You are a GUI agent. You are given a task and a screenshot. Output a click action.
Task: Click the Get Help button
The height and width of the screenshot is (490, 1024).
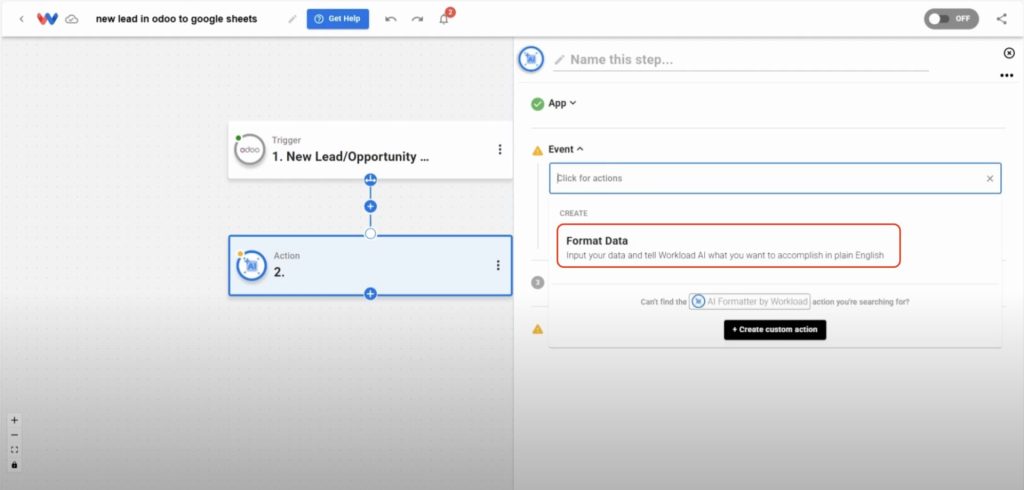coord(338,19)
